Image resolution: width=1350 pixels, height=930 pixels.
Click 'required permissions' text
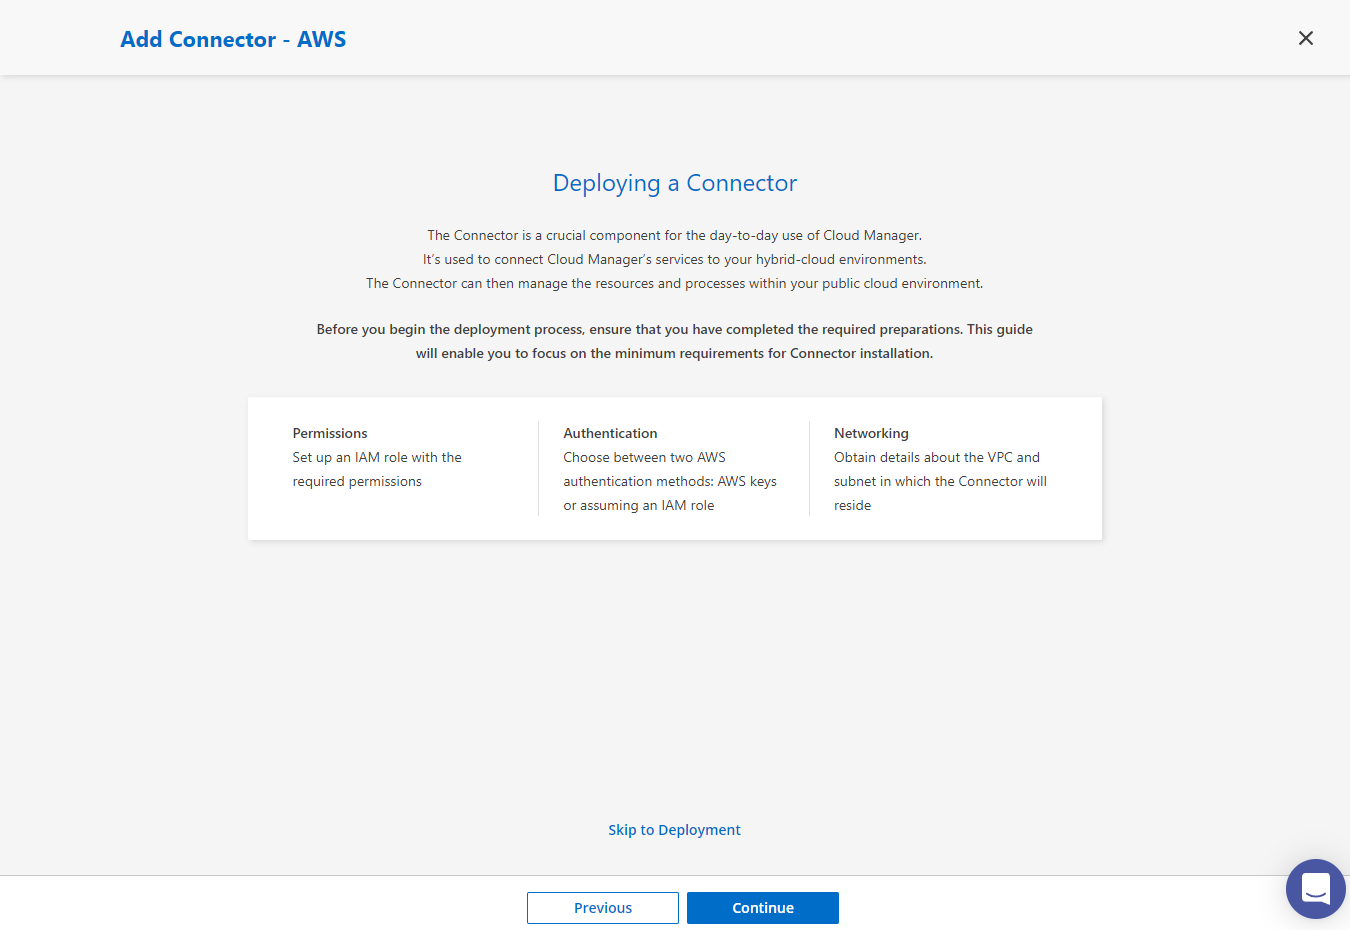coord(357,481)
